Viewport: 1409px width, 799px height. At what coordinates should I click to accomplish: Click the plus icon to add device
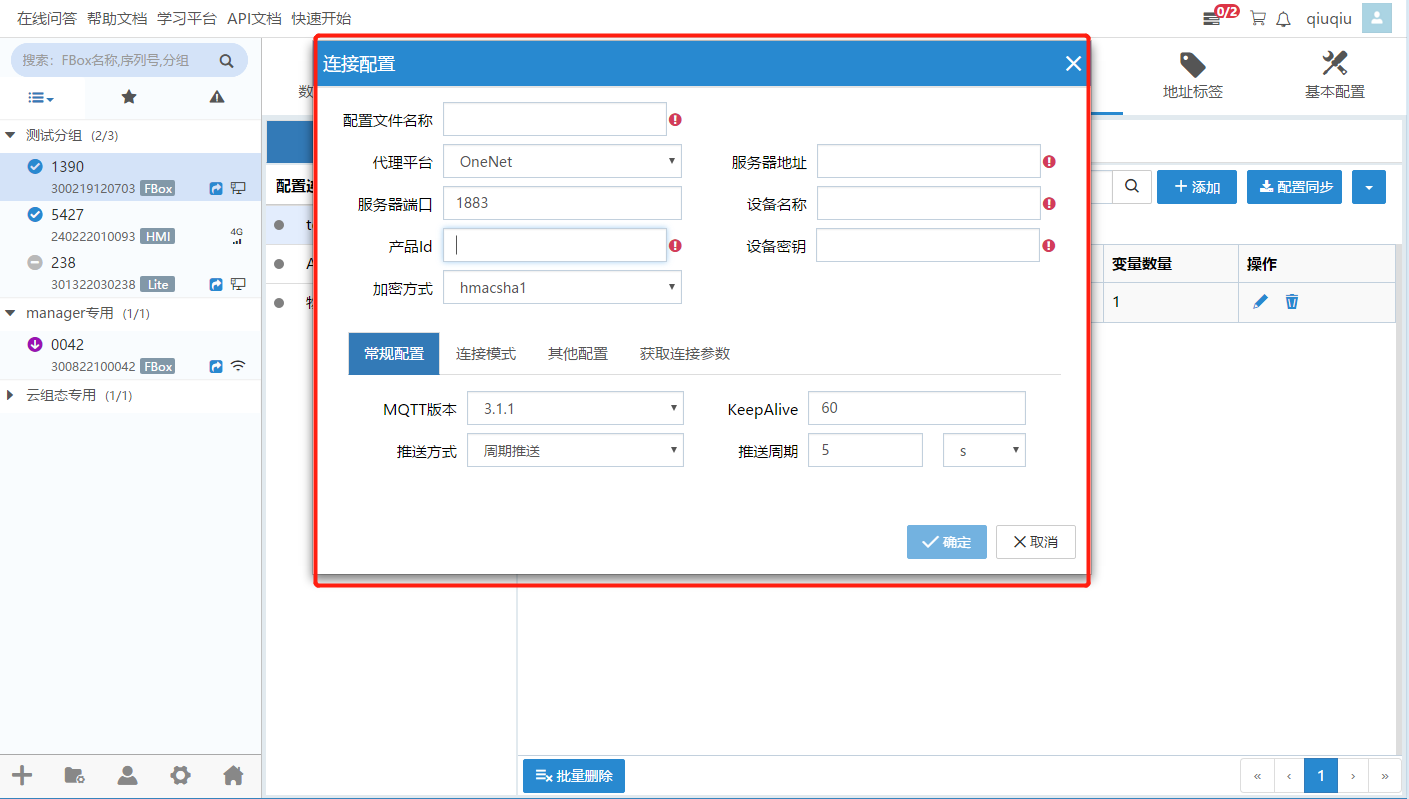point(22,775)
